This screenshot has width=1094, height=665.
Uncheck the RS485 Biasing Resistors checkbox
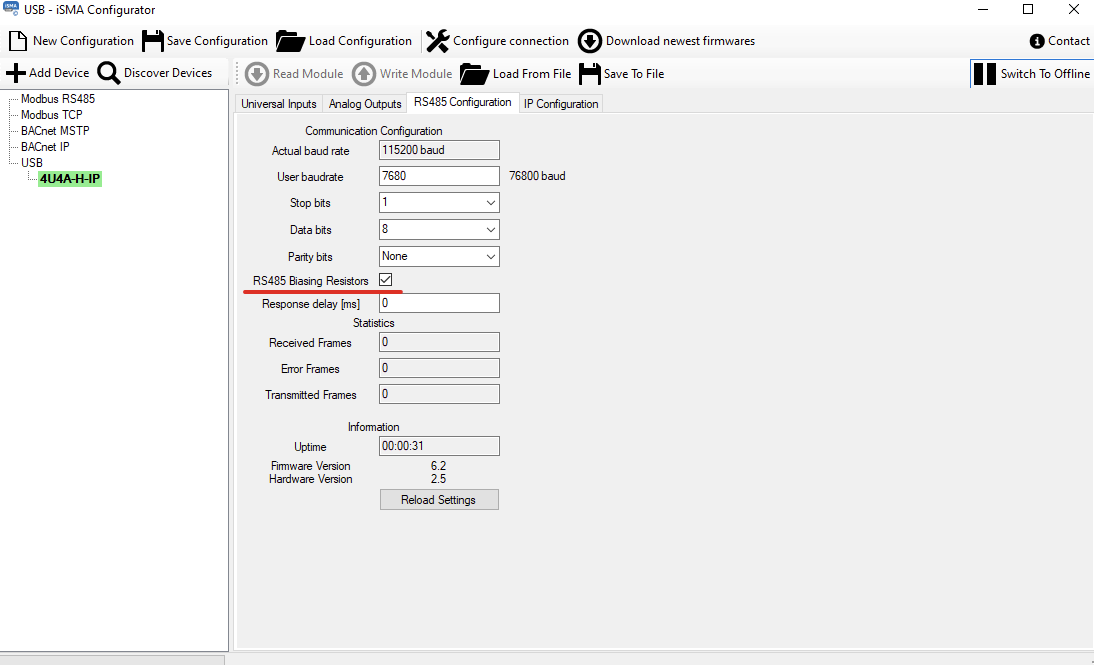tap(386, 280)
